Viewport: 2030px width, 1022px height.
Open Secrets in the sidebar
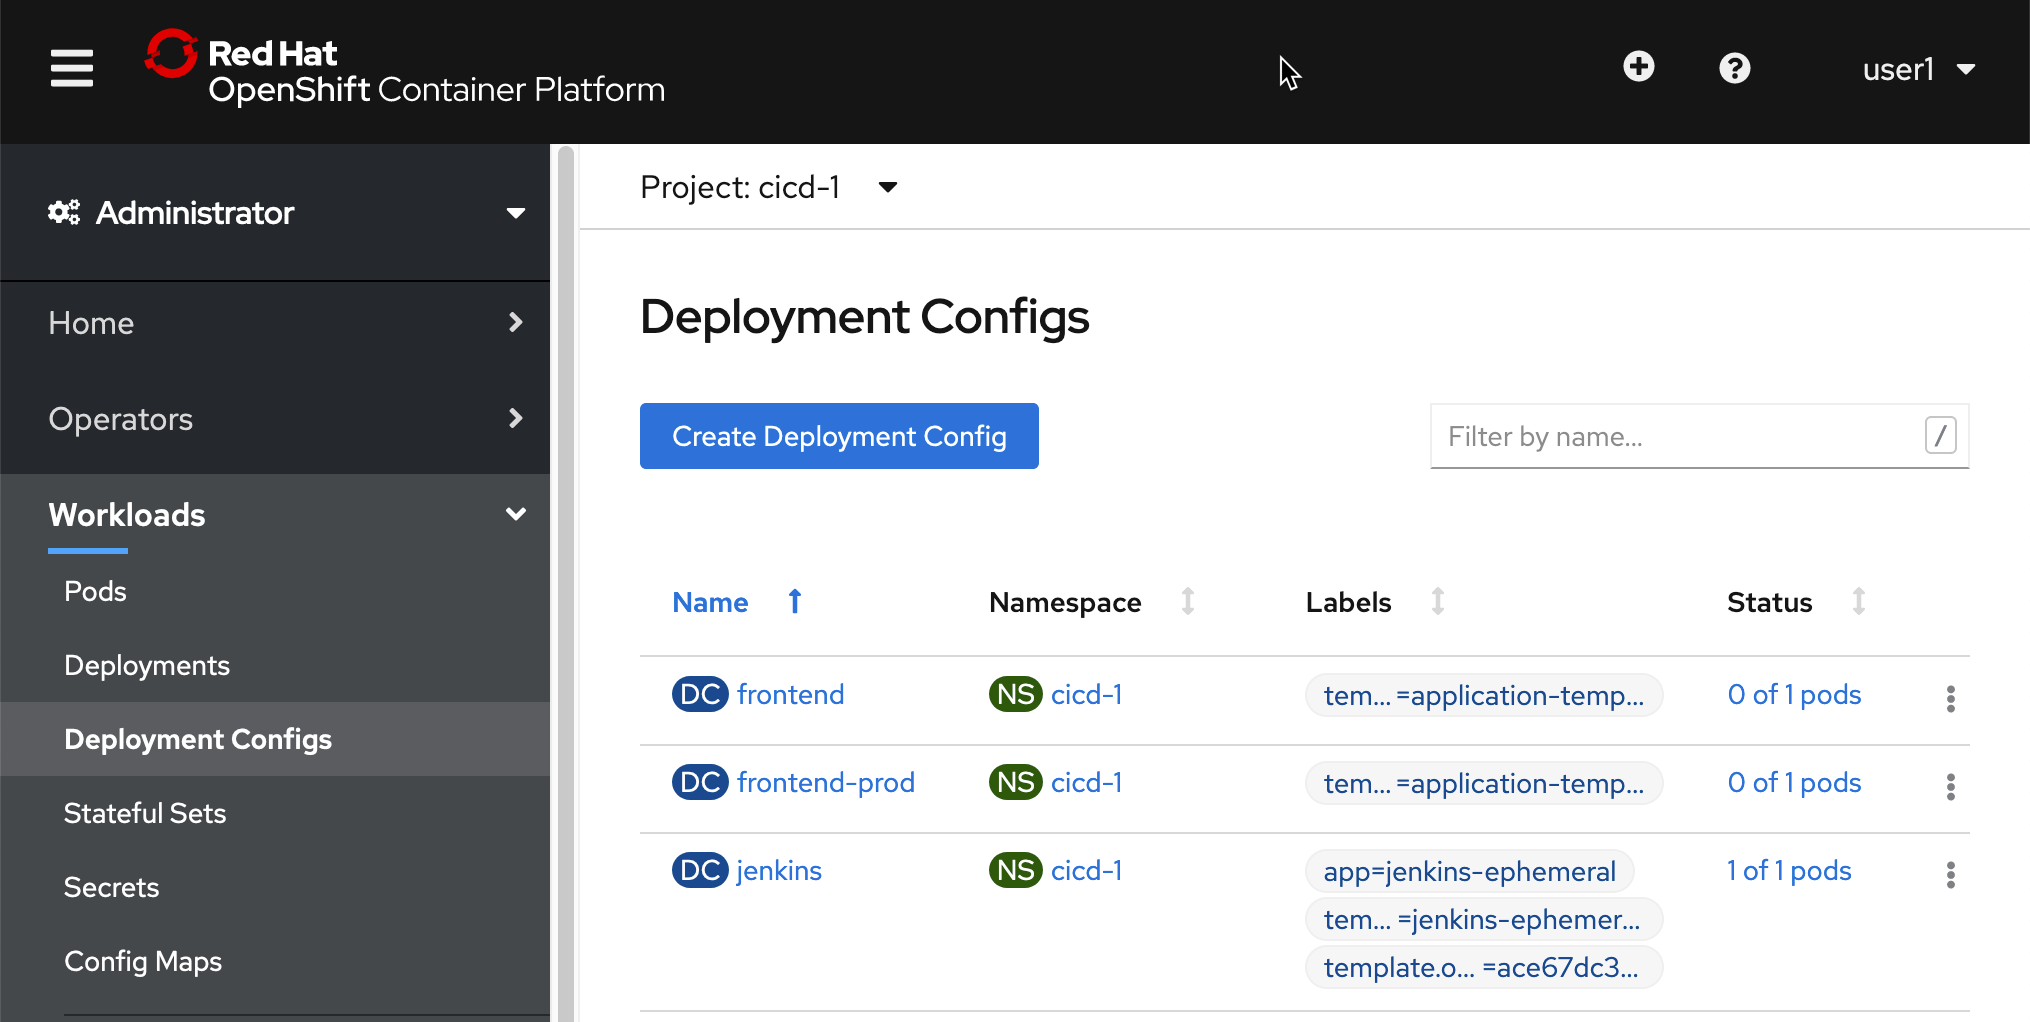[x=111, y=887]
